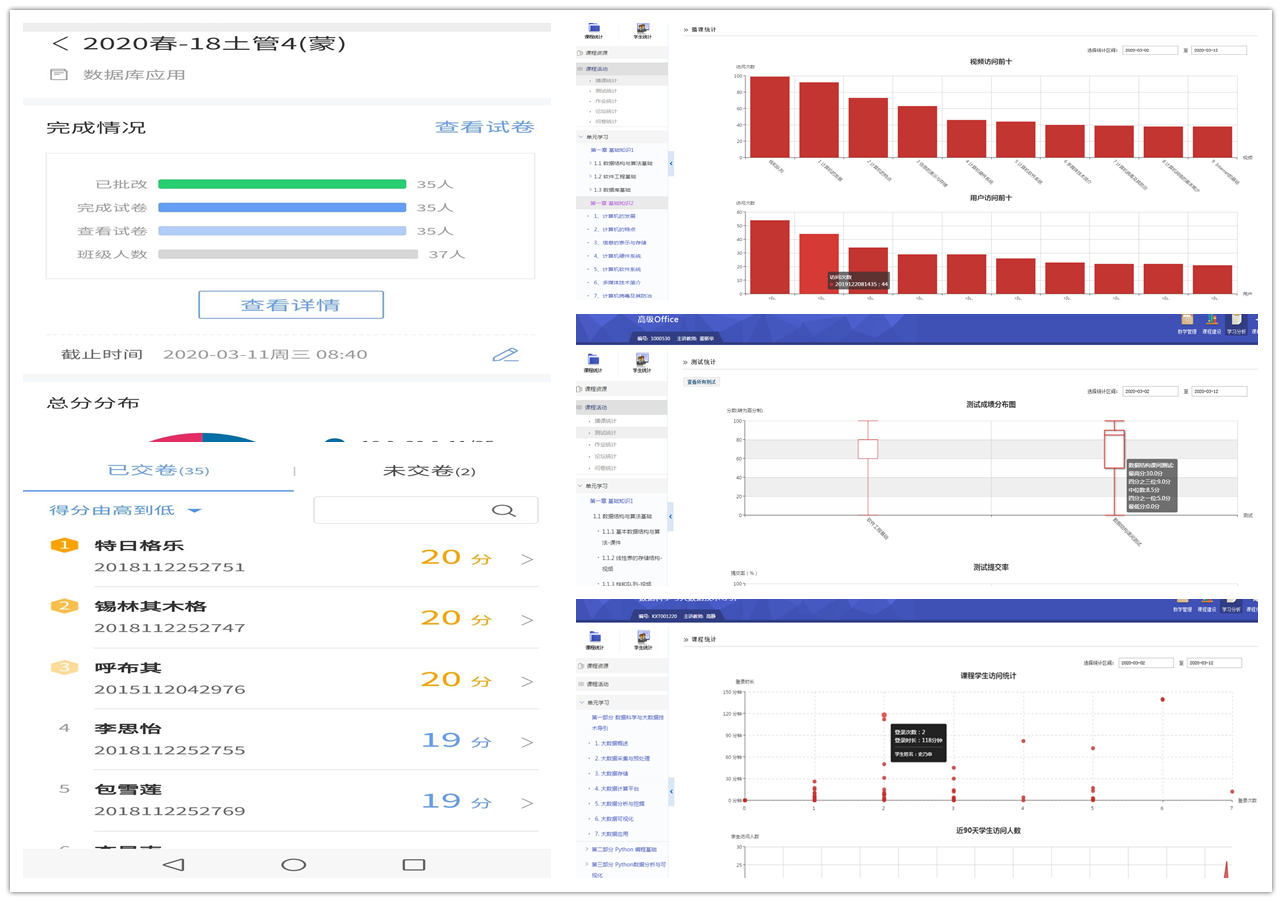1282x902 pixels.
Task: Open 课程统计 folder icon in the 高级Office window
Action: (594, 362)
